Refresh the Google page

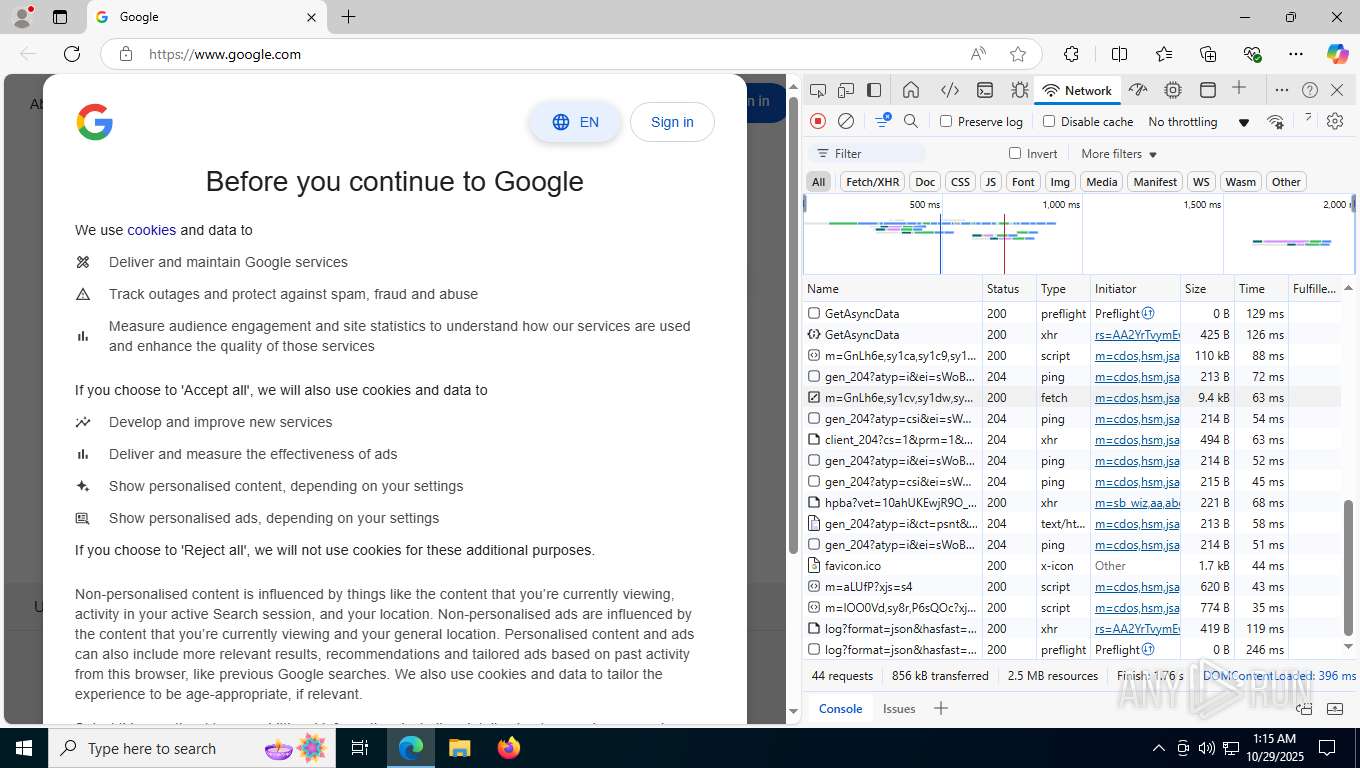(72, 54)
